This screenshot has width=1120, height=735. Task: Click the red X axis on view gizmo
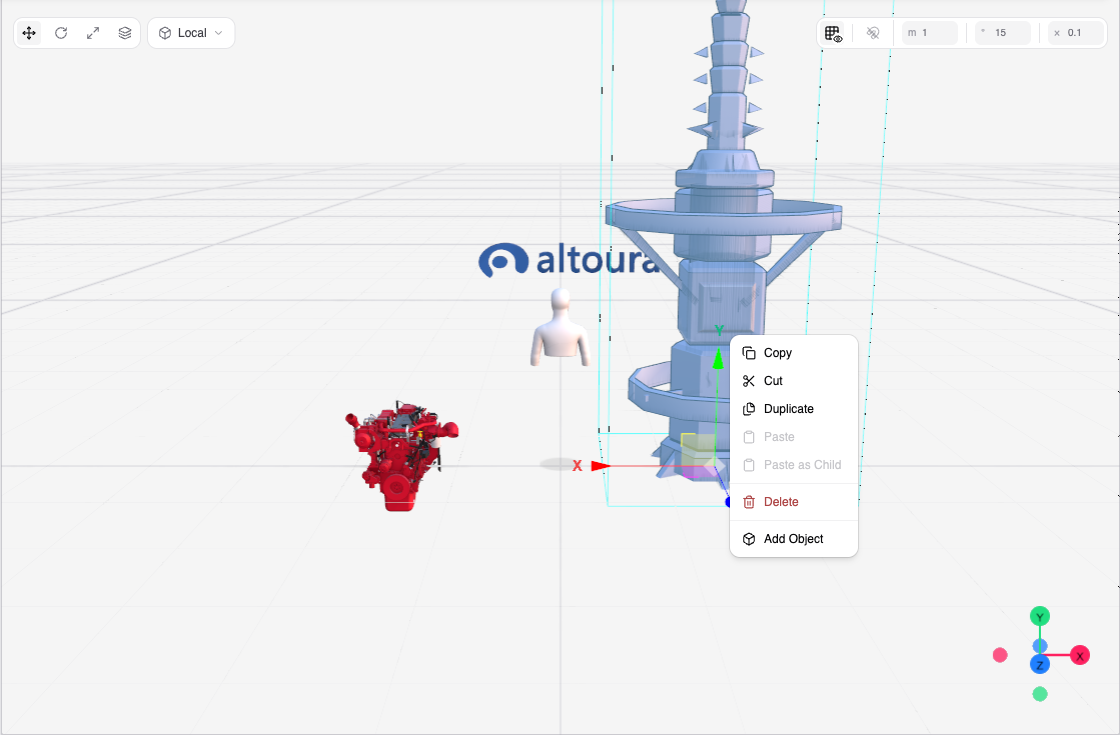coord(1080,655)
